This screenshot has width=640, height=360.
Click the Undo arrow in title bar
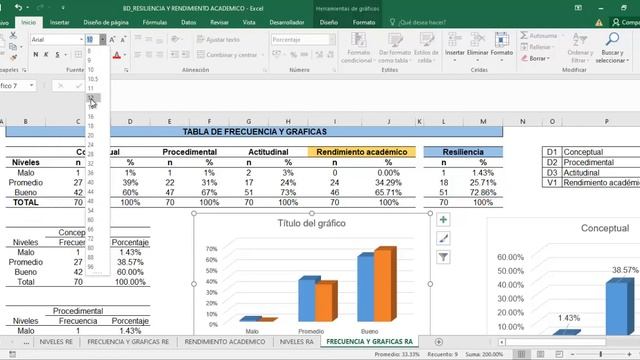point(18,8)
